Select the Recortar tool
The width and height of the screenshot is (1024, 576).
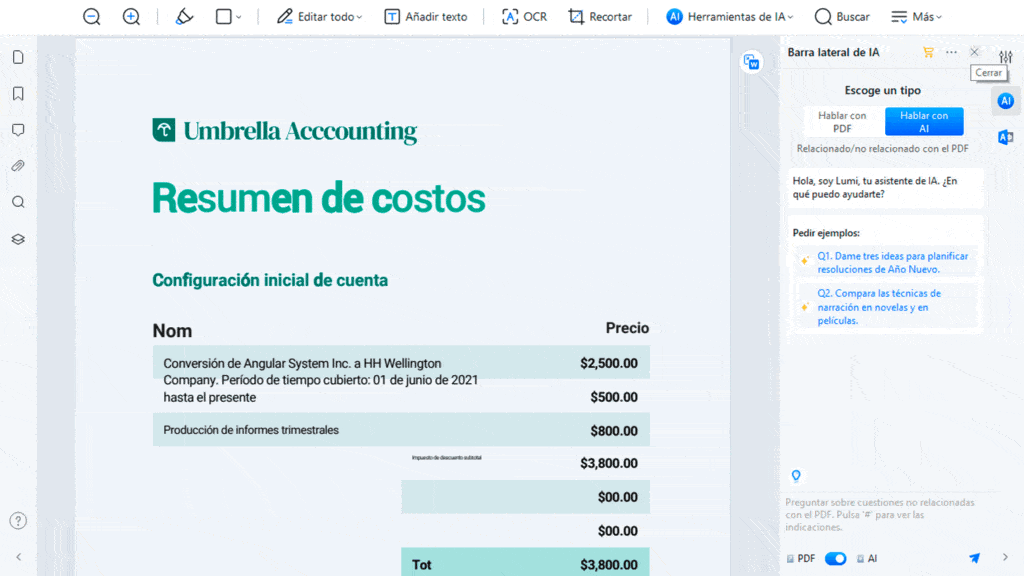pos(600,17)
